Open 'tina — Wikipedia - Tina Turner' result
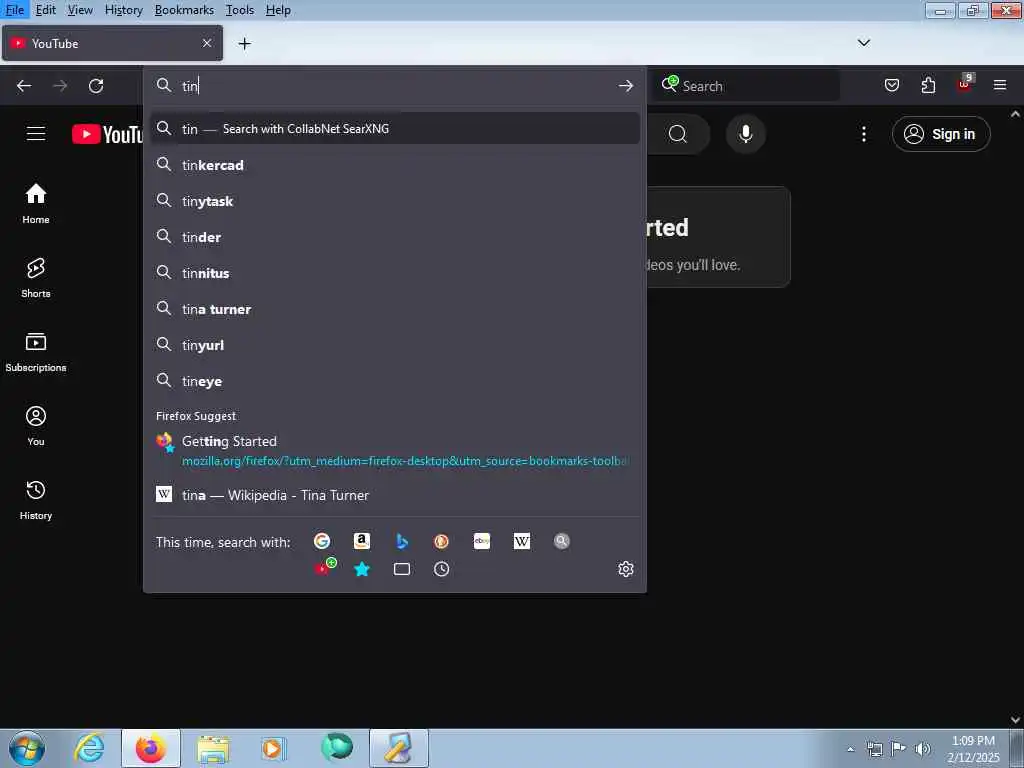This screenshot has height=768, width=1024. (x=395, y=494)
